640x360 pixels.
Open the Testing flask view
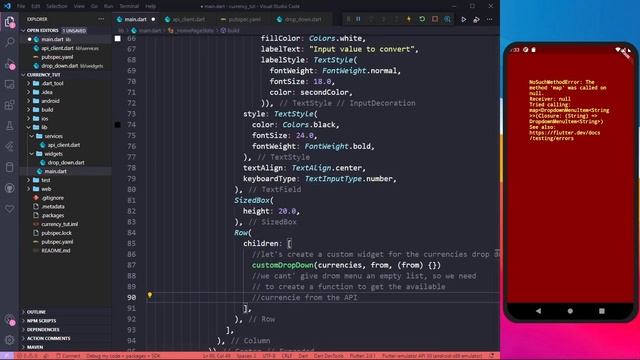(x=9, y=126)
